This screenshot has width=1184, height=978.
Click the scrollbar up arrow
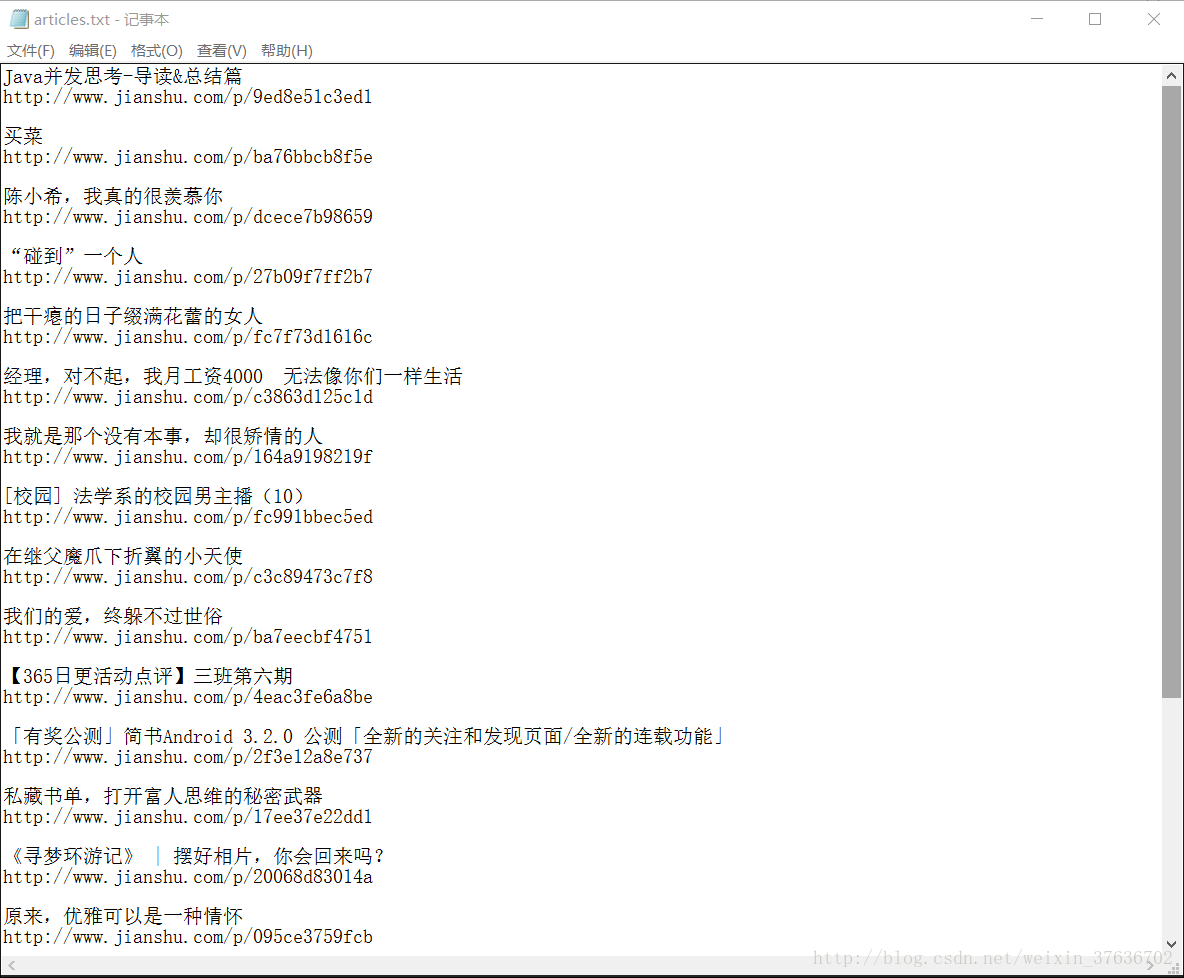[x=1170, y=73]
